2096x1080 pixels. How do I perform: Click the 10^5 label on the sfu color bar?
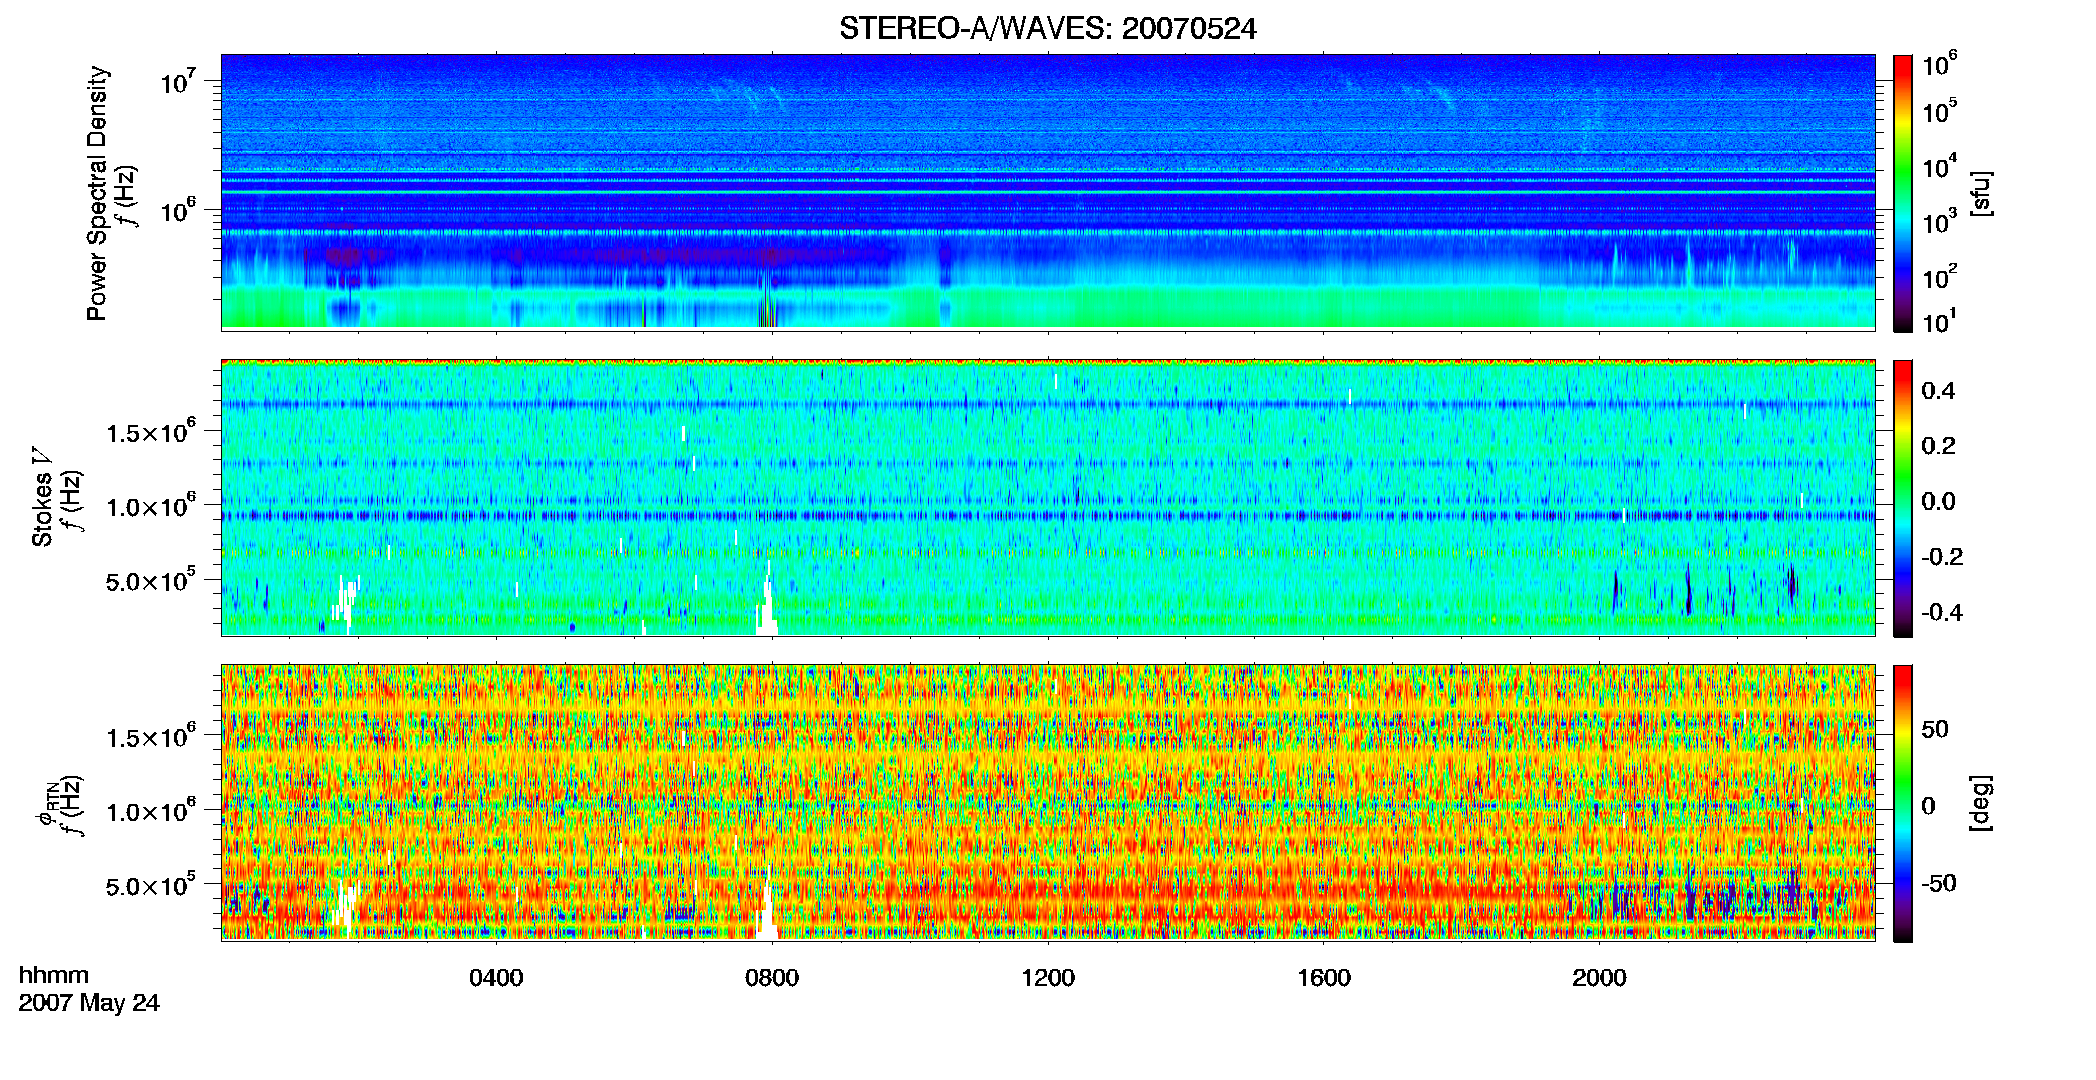click(x=1940, y=110)
